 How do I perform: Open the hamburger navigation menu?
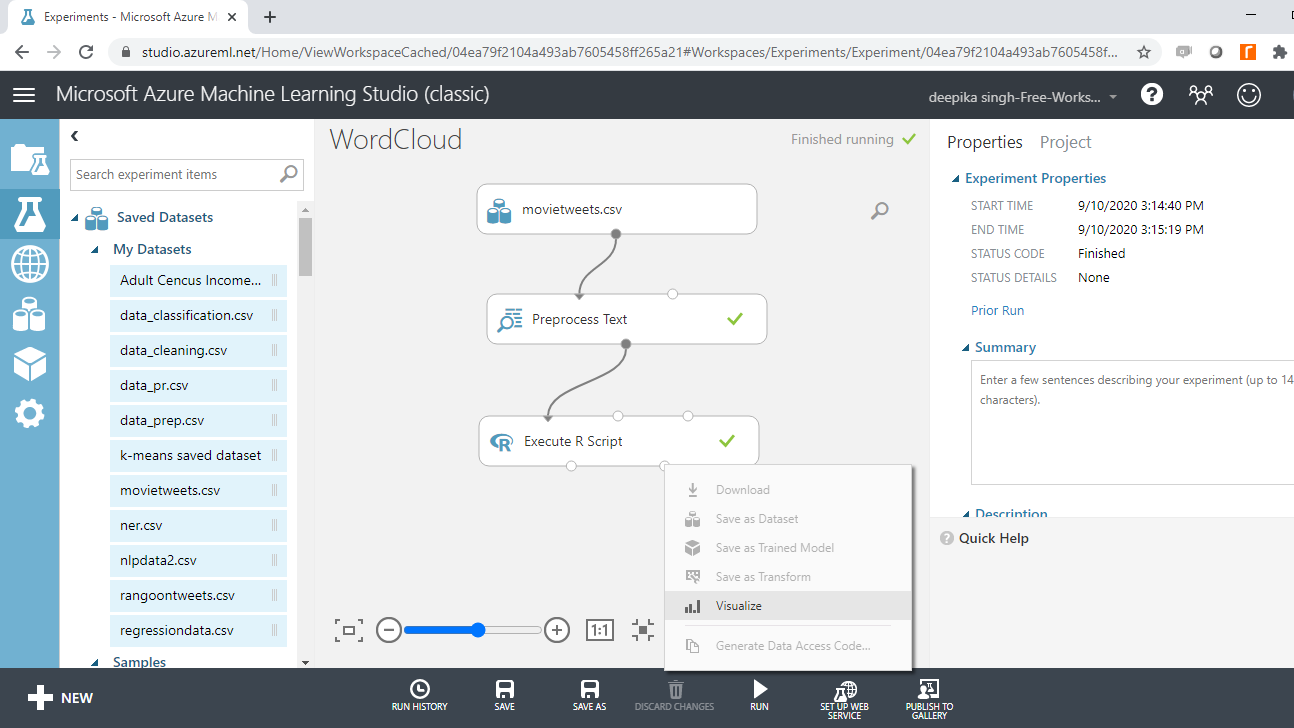(24, 95)
